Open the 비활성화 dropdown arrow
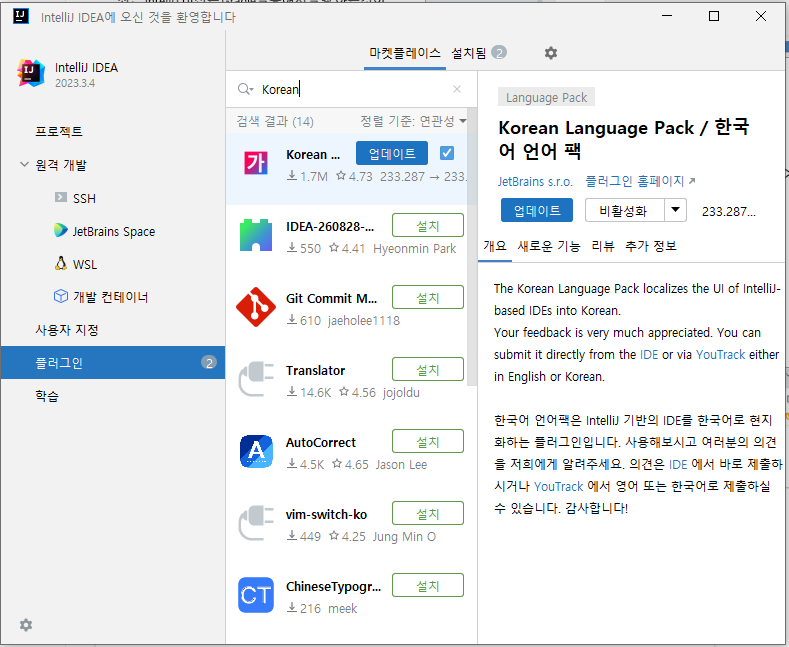The height and width of the screenshot is (647, 789). click(675, 210)
